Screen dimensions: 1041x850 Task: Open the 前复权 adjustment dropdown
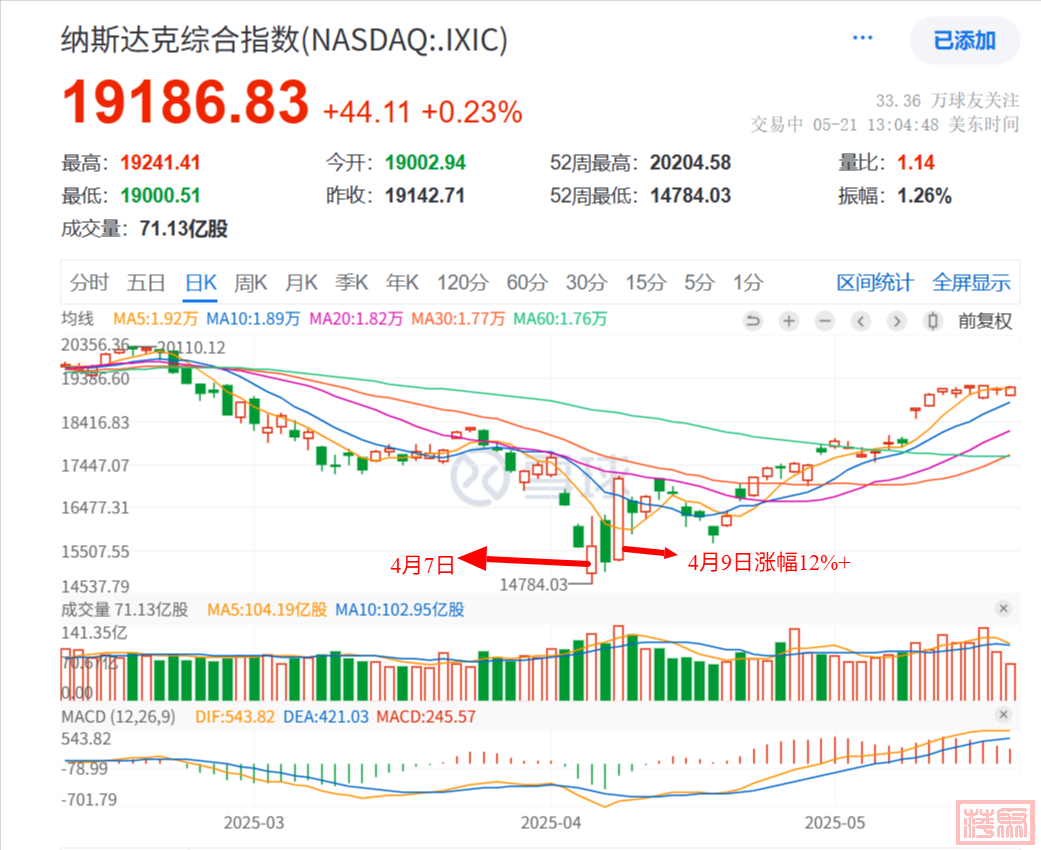[x=985, y=321]
